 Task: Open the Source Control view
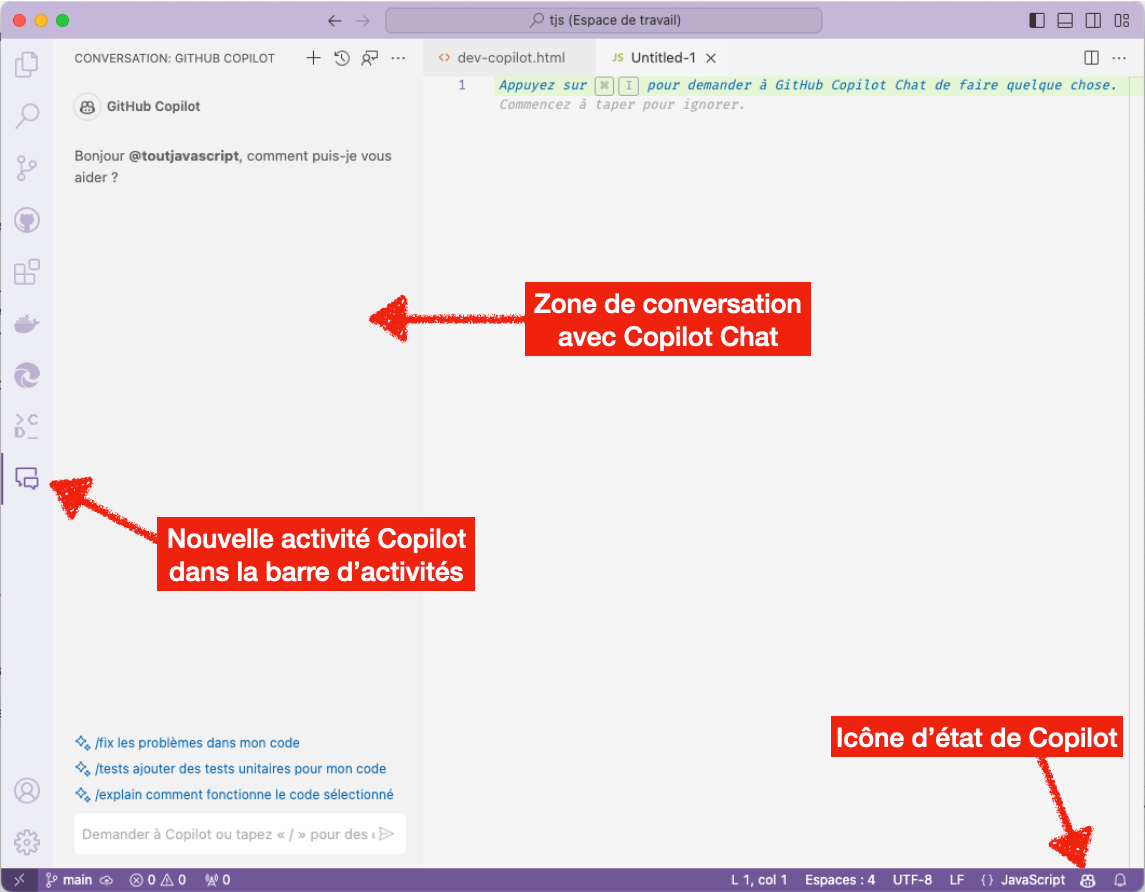click(26, 168)
